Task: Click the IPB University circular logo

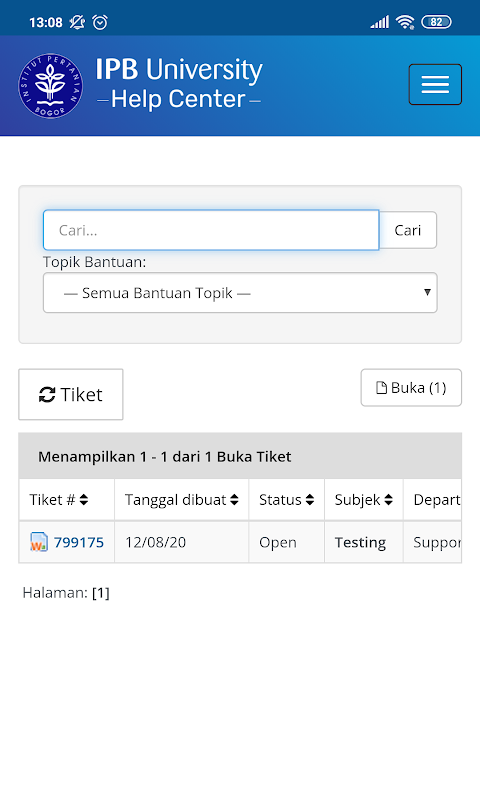Action: [x=50, y=86]
